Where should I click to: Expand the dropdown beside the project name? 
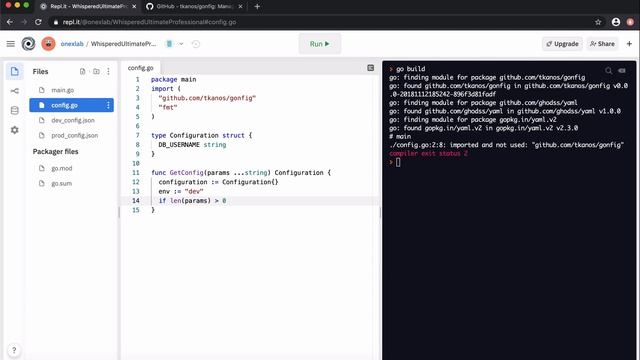click(181, 44)
